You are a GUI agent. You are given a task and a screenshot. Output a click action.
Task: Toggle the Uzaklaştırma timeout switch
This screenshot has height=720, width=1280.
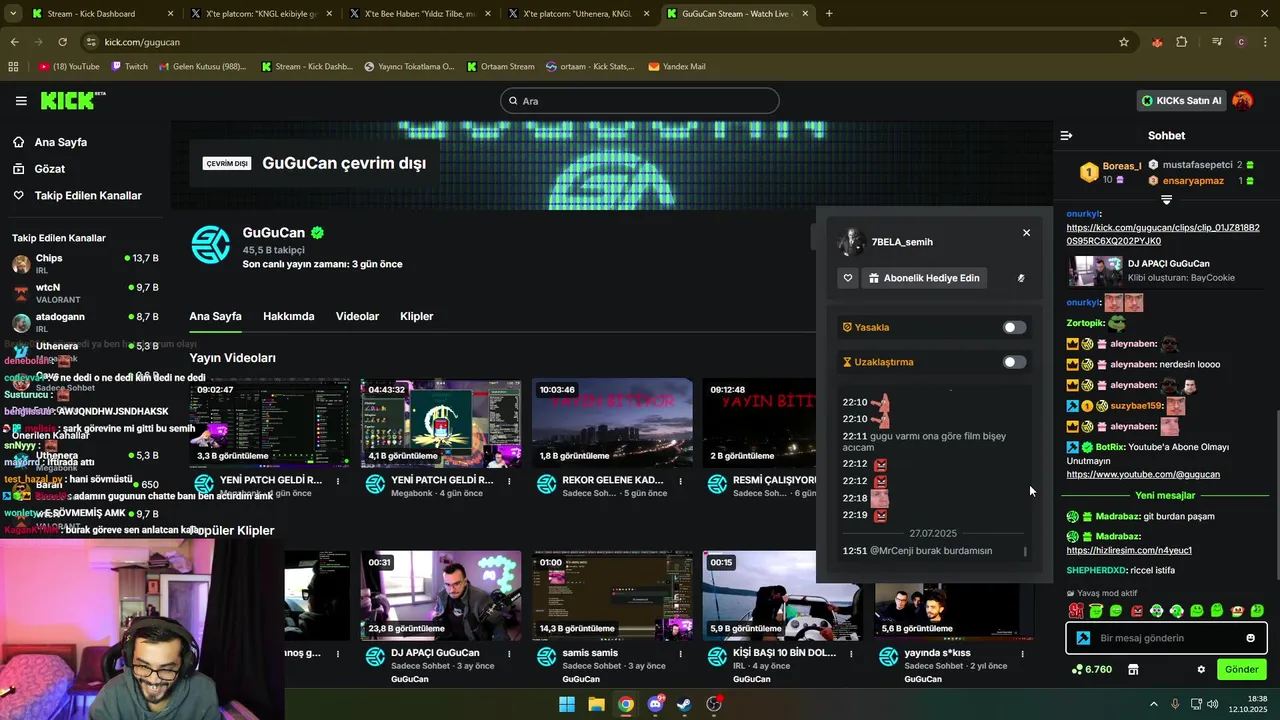[x=1014, y=362]
